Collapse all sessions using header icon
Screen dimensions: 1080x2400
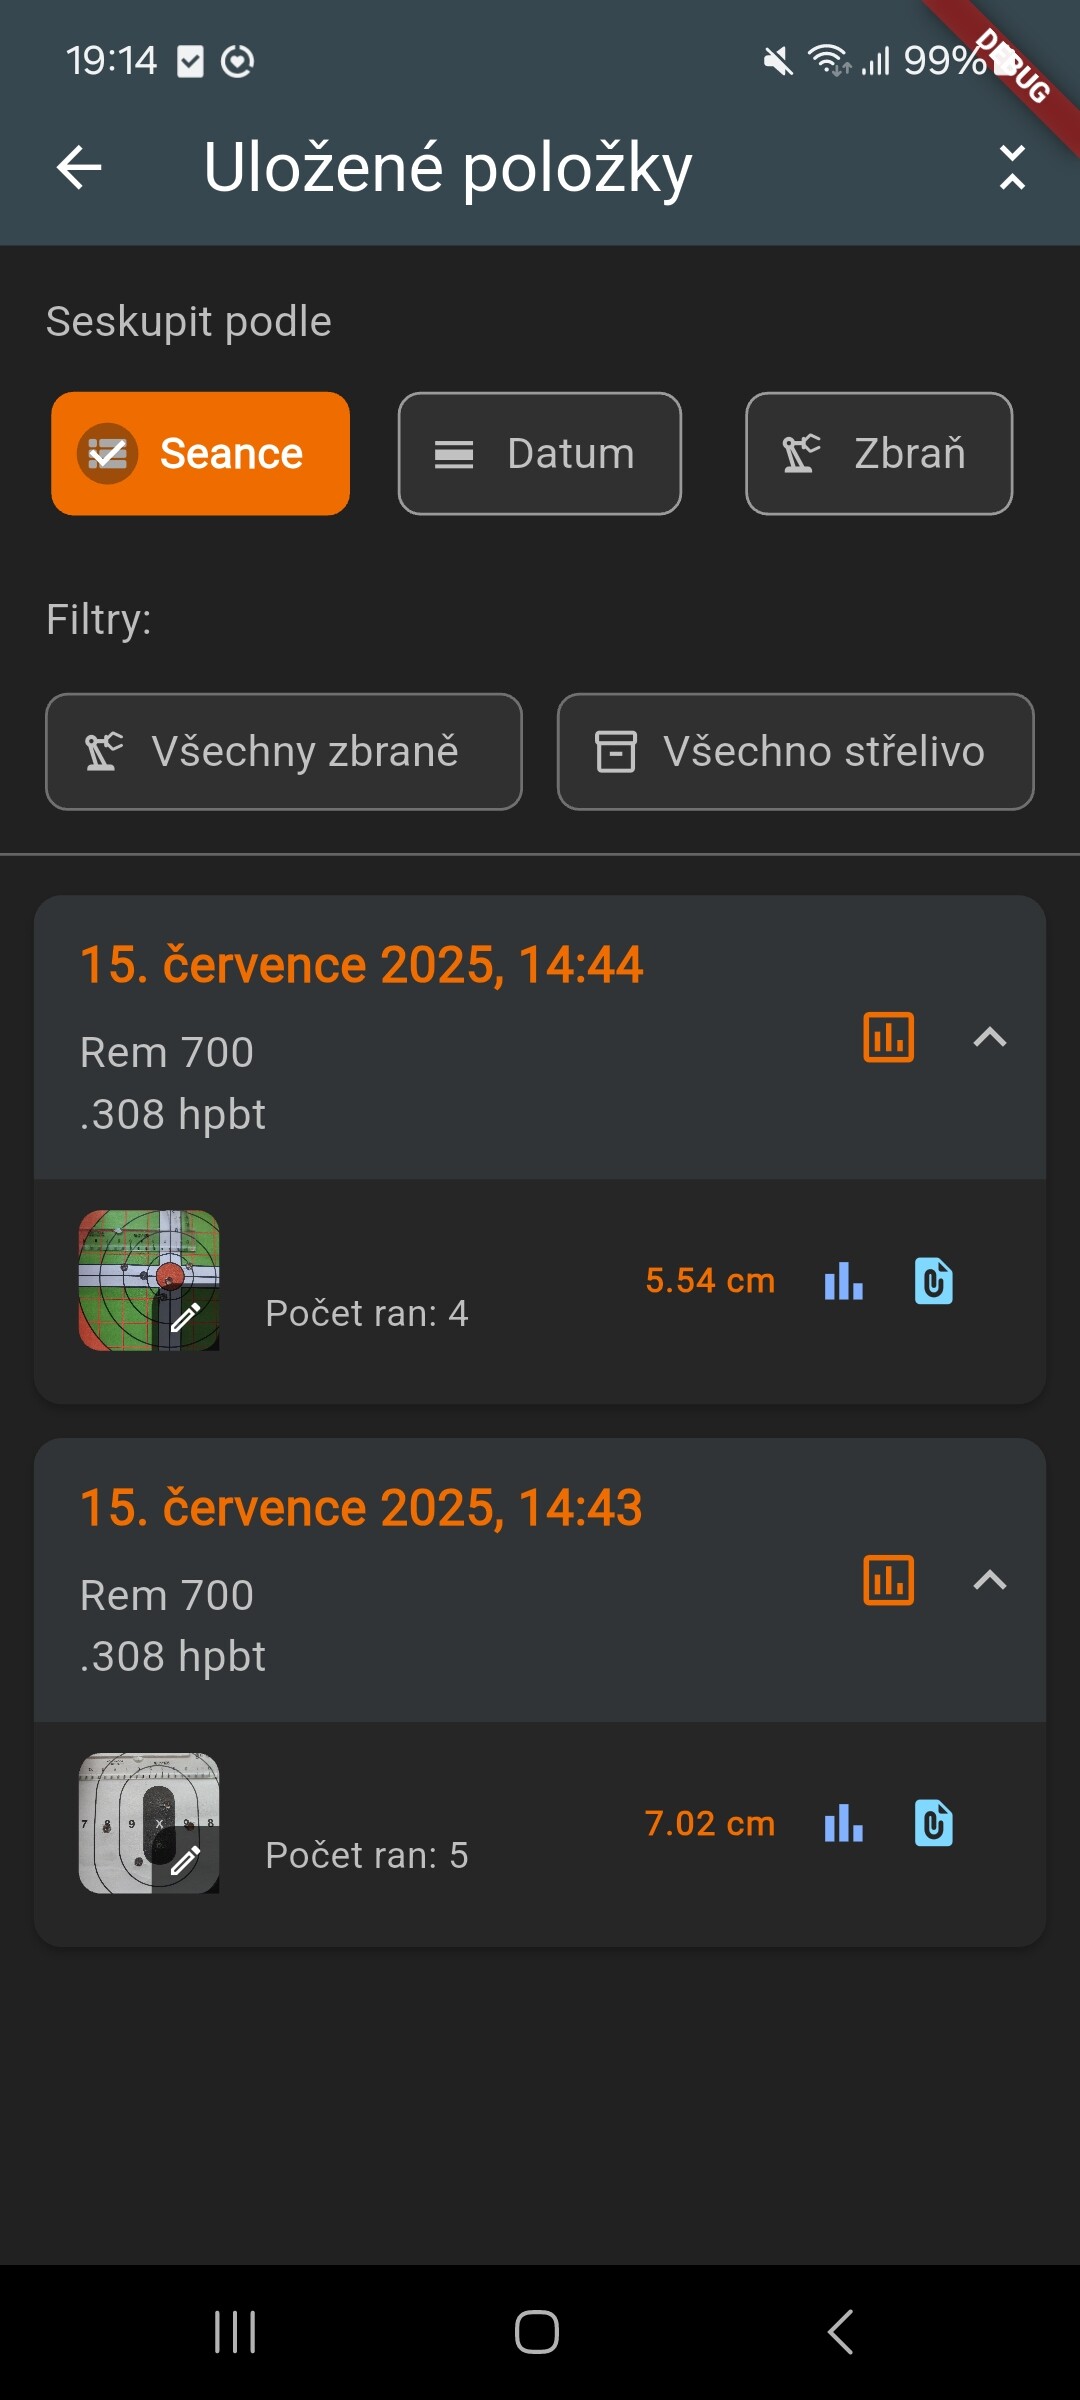tap(1012, 167)
